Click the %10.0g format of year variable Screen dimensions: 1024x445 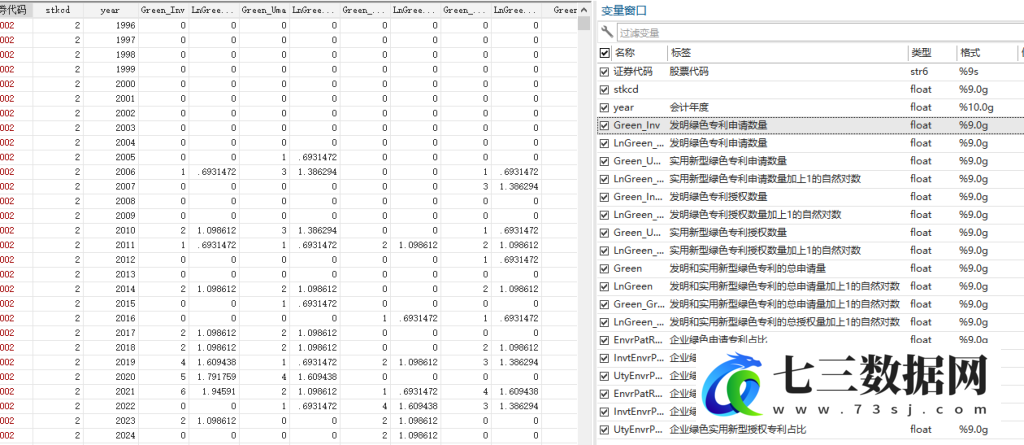(976, 107)
